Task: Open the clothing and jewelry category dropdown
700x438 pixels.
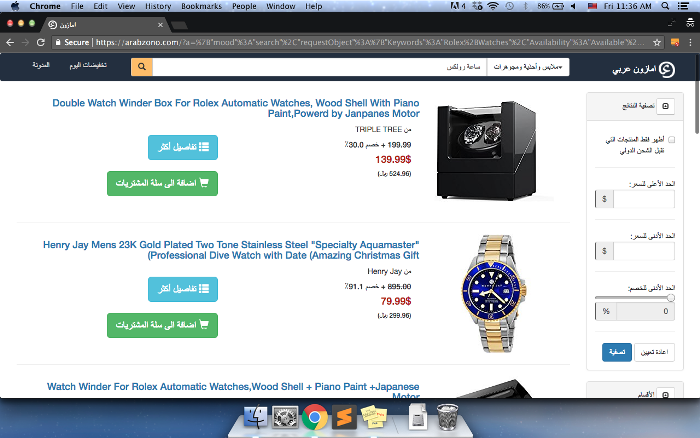Action: (x=528, y=67)
